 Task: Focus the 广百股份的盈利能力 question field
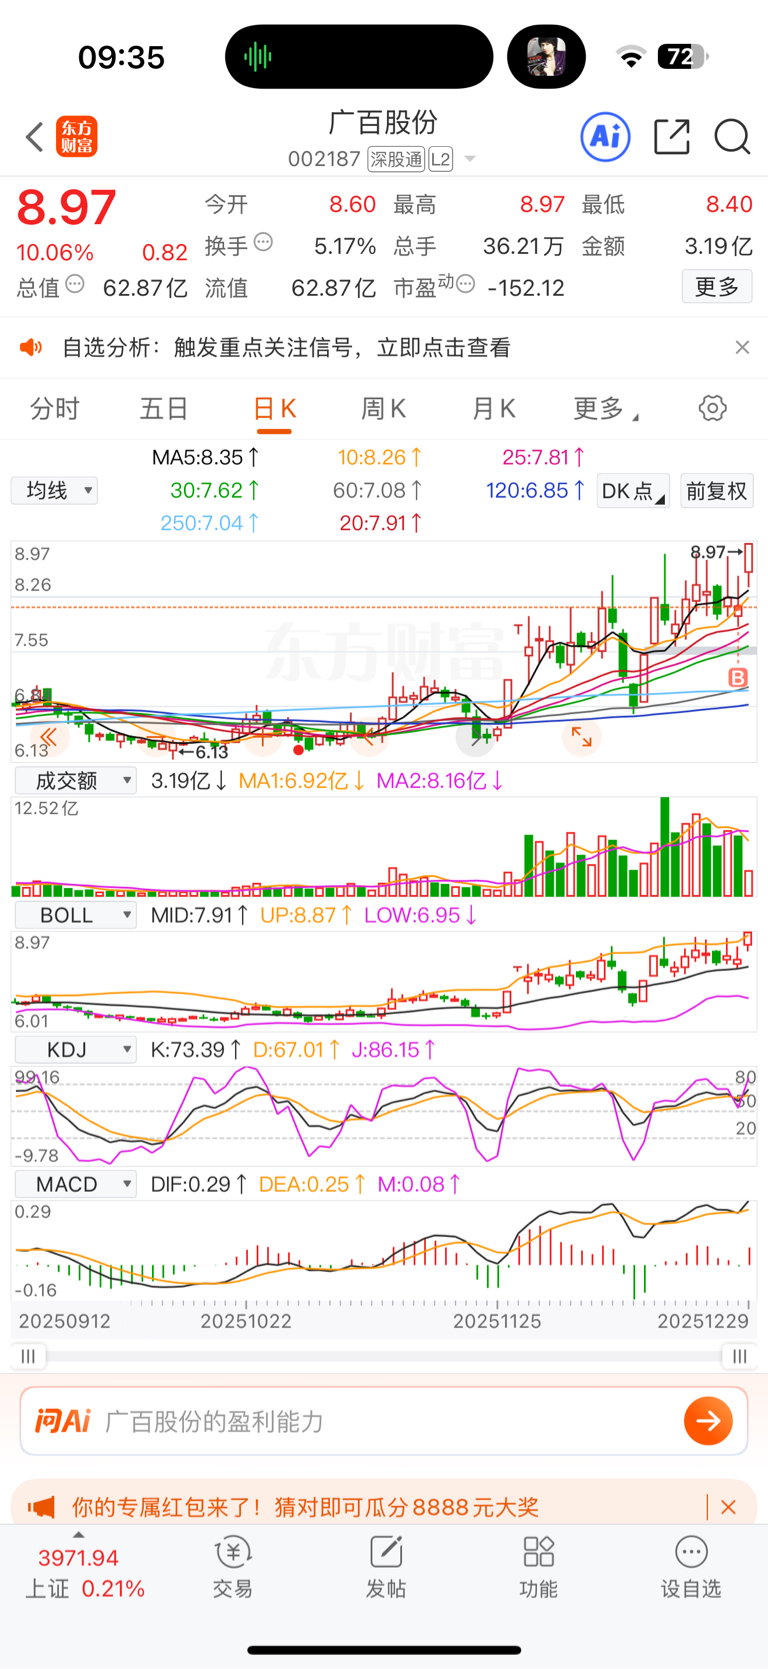(x=383, y=1421)
